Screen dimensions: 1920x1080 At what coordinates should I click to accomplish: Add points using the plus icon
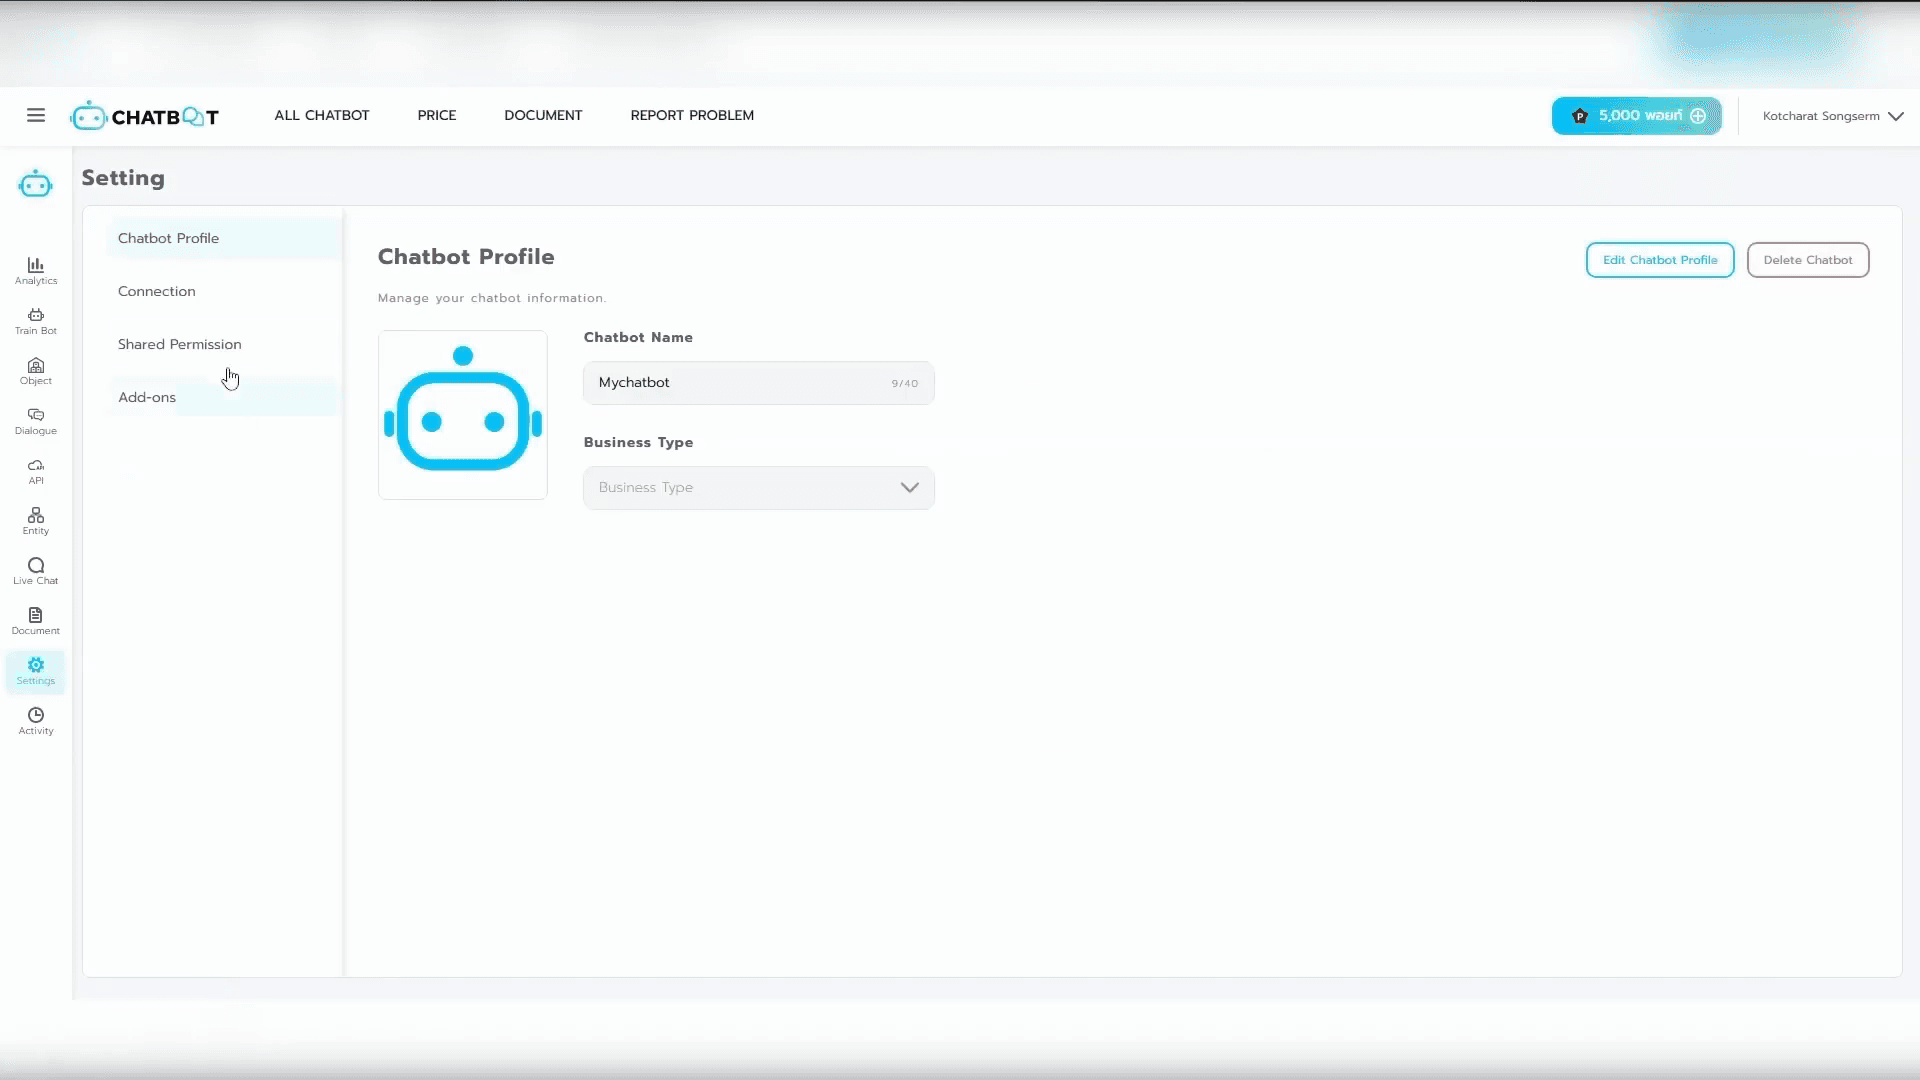click(1698, 116)
